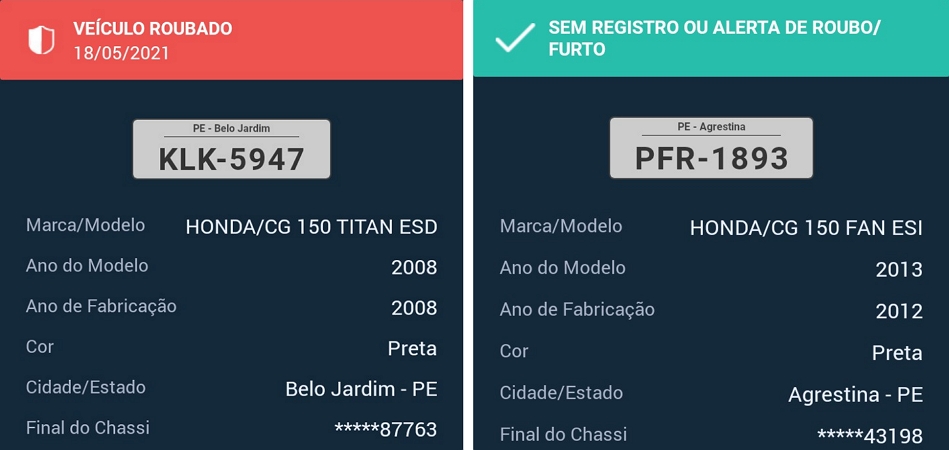The height and width of the screenshot is (450, 949).
Task: Click Agrestina - PE city value
Action: [855, 395]
